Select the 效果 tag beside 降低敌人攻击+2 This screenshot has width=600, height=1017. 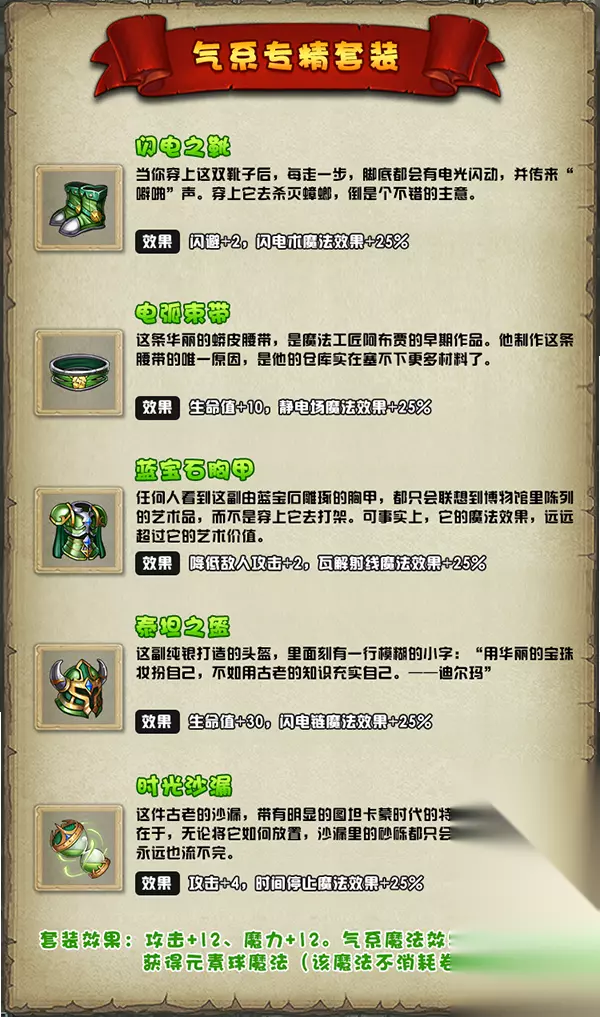tap(157, 563)
